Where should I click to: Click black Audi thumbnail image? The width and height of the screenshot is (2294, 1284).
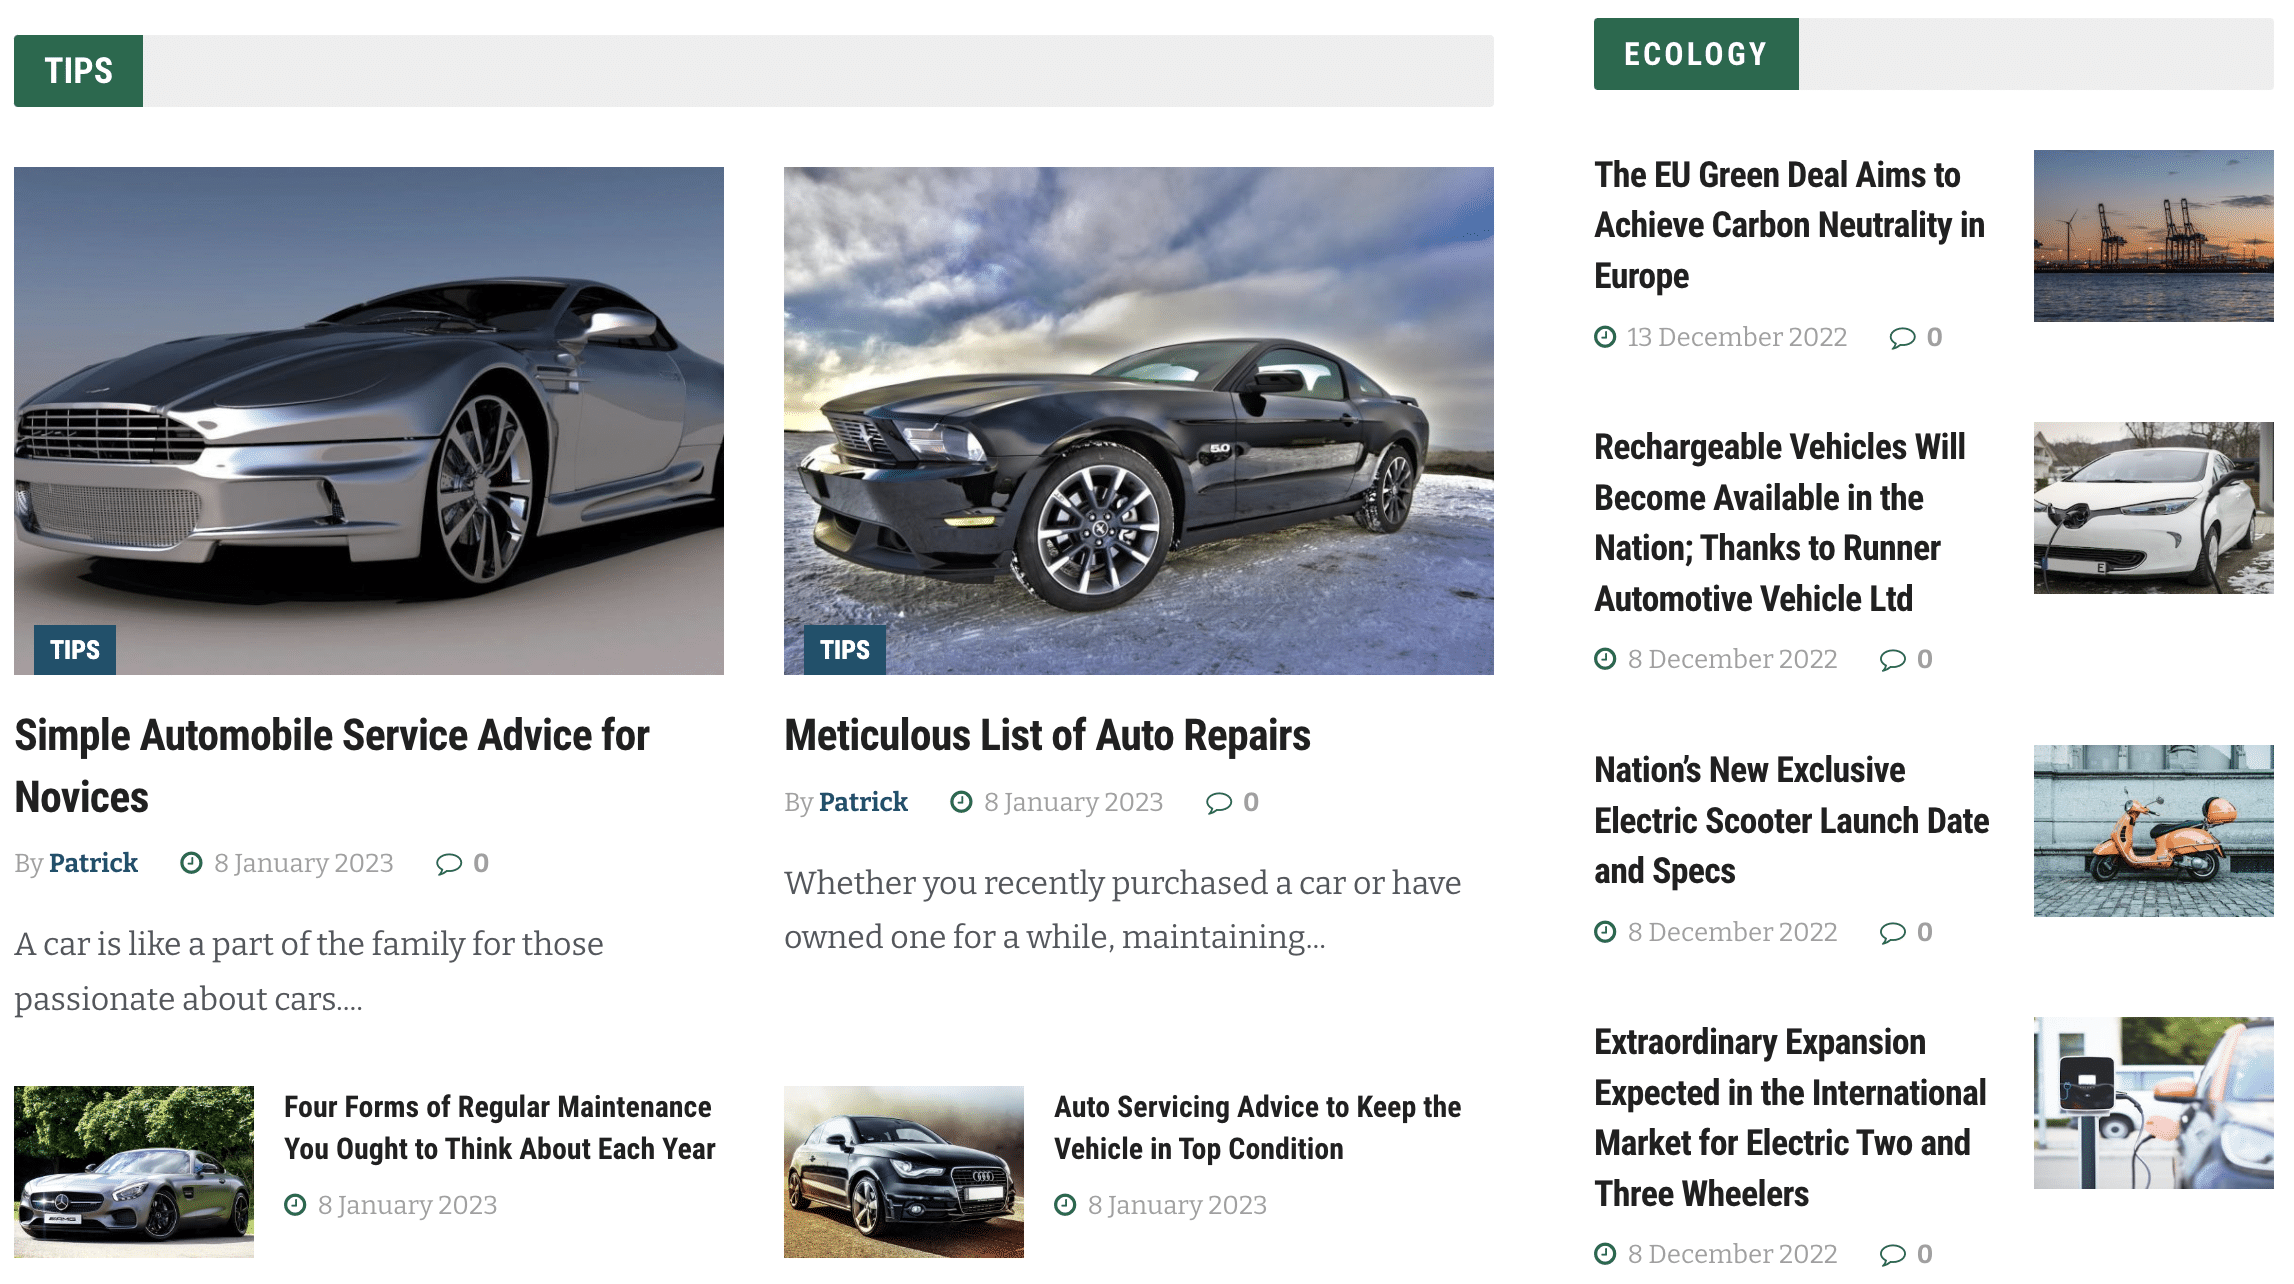point(903,1171)
